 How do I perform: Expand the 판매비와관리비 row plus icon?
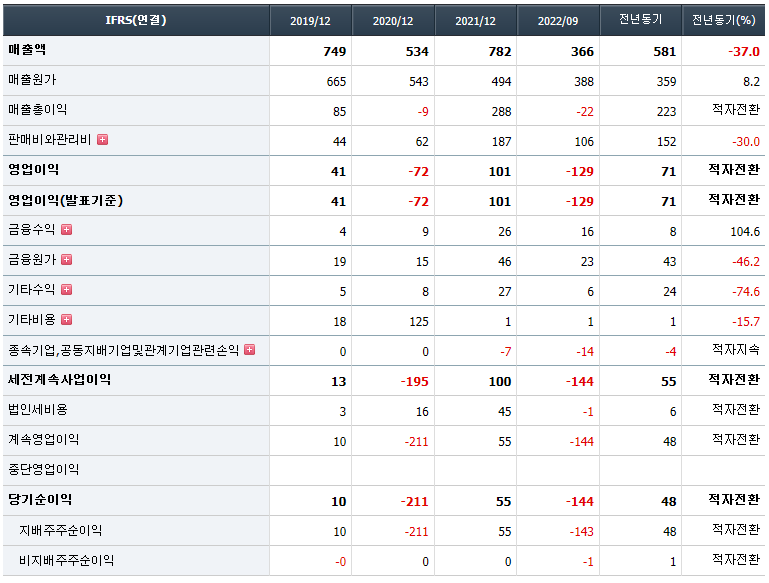103,140
